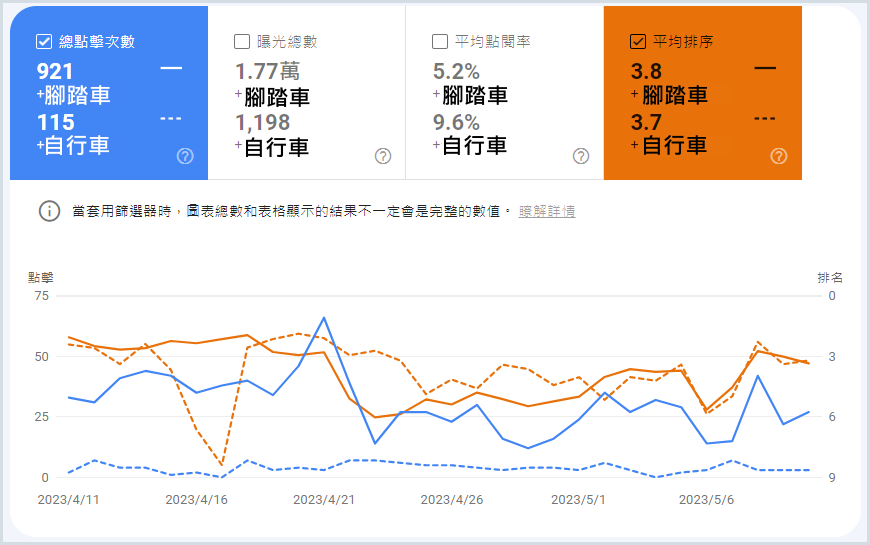Image resolution: width=870 pixels, height=545 pixels.
Task: Click solid line marker in 總點擊次數 card
Action: [x=171, y=68]
